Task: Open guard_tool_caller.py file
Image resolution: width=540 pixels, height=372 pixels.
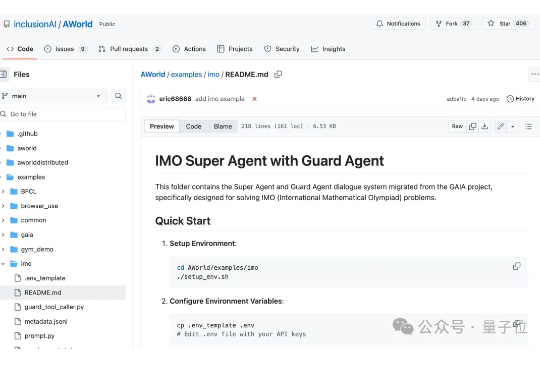Action: click(54, 307)
